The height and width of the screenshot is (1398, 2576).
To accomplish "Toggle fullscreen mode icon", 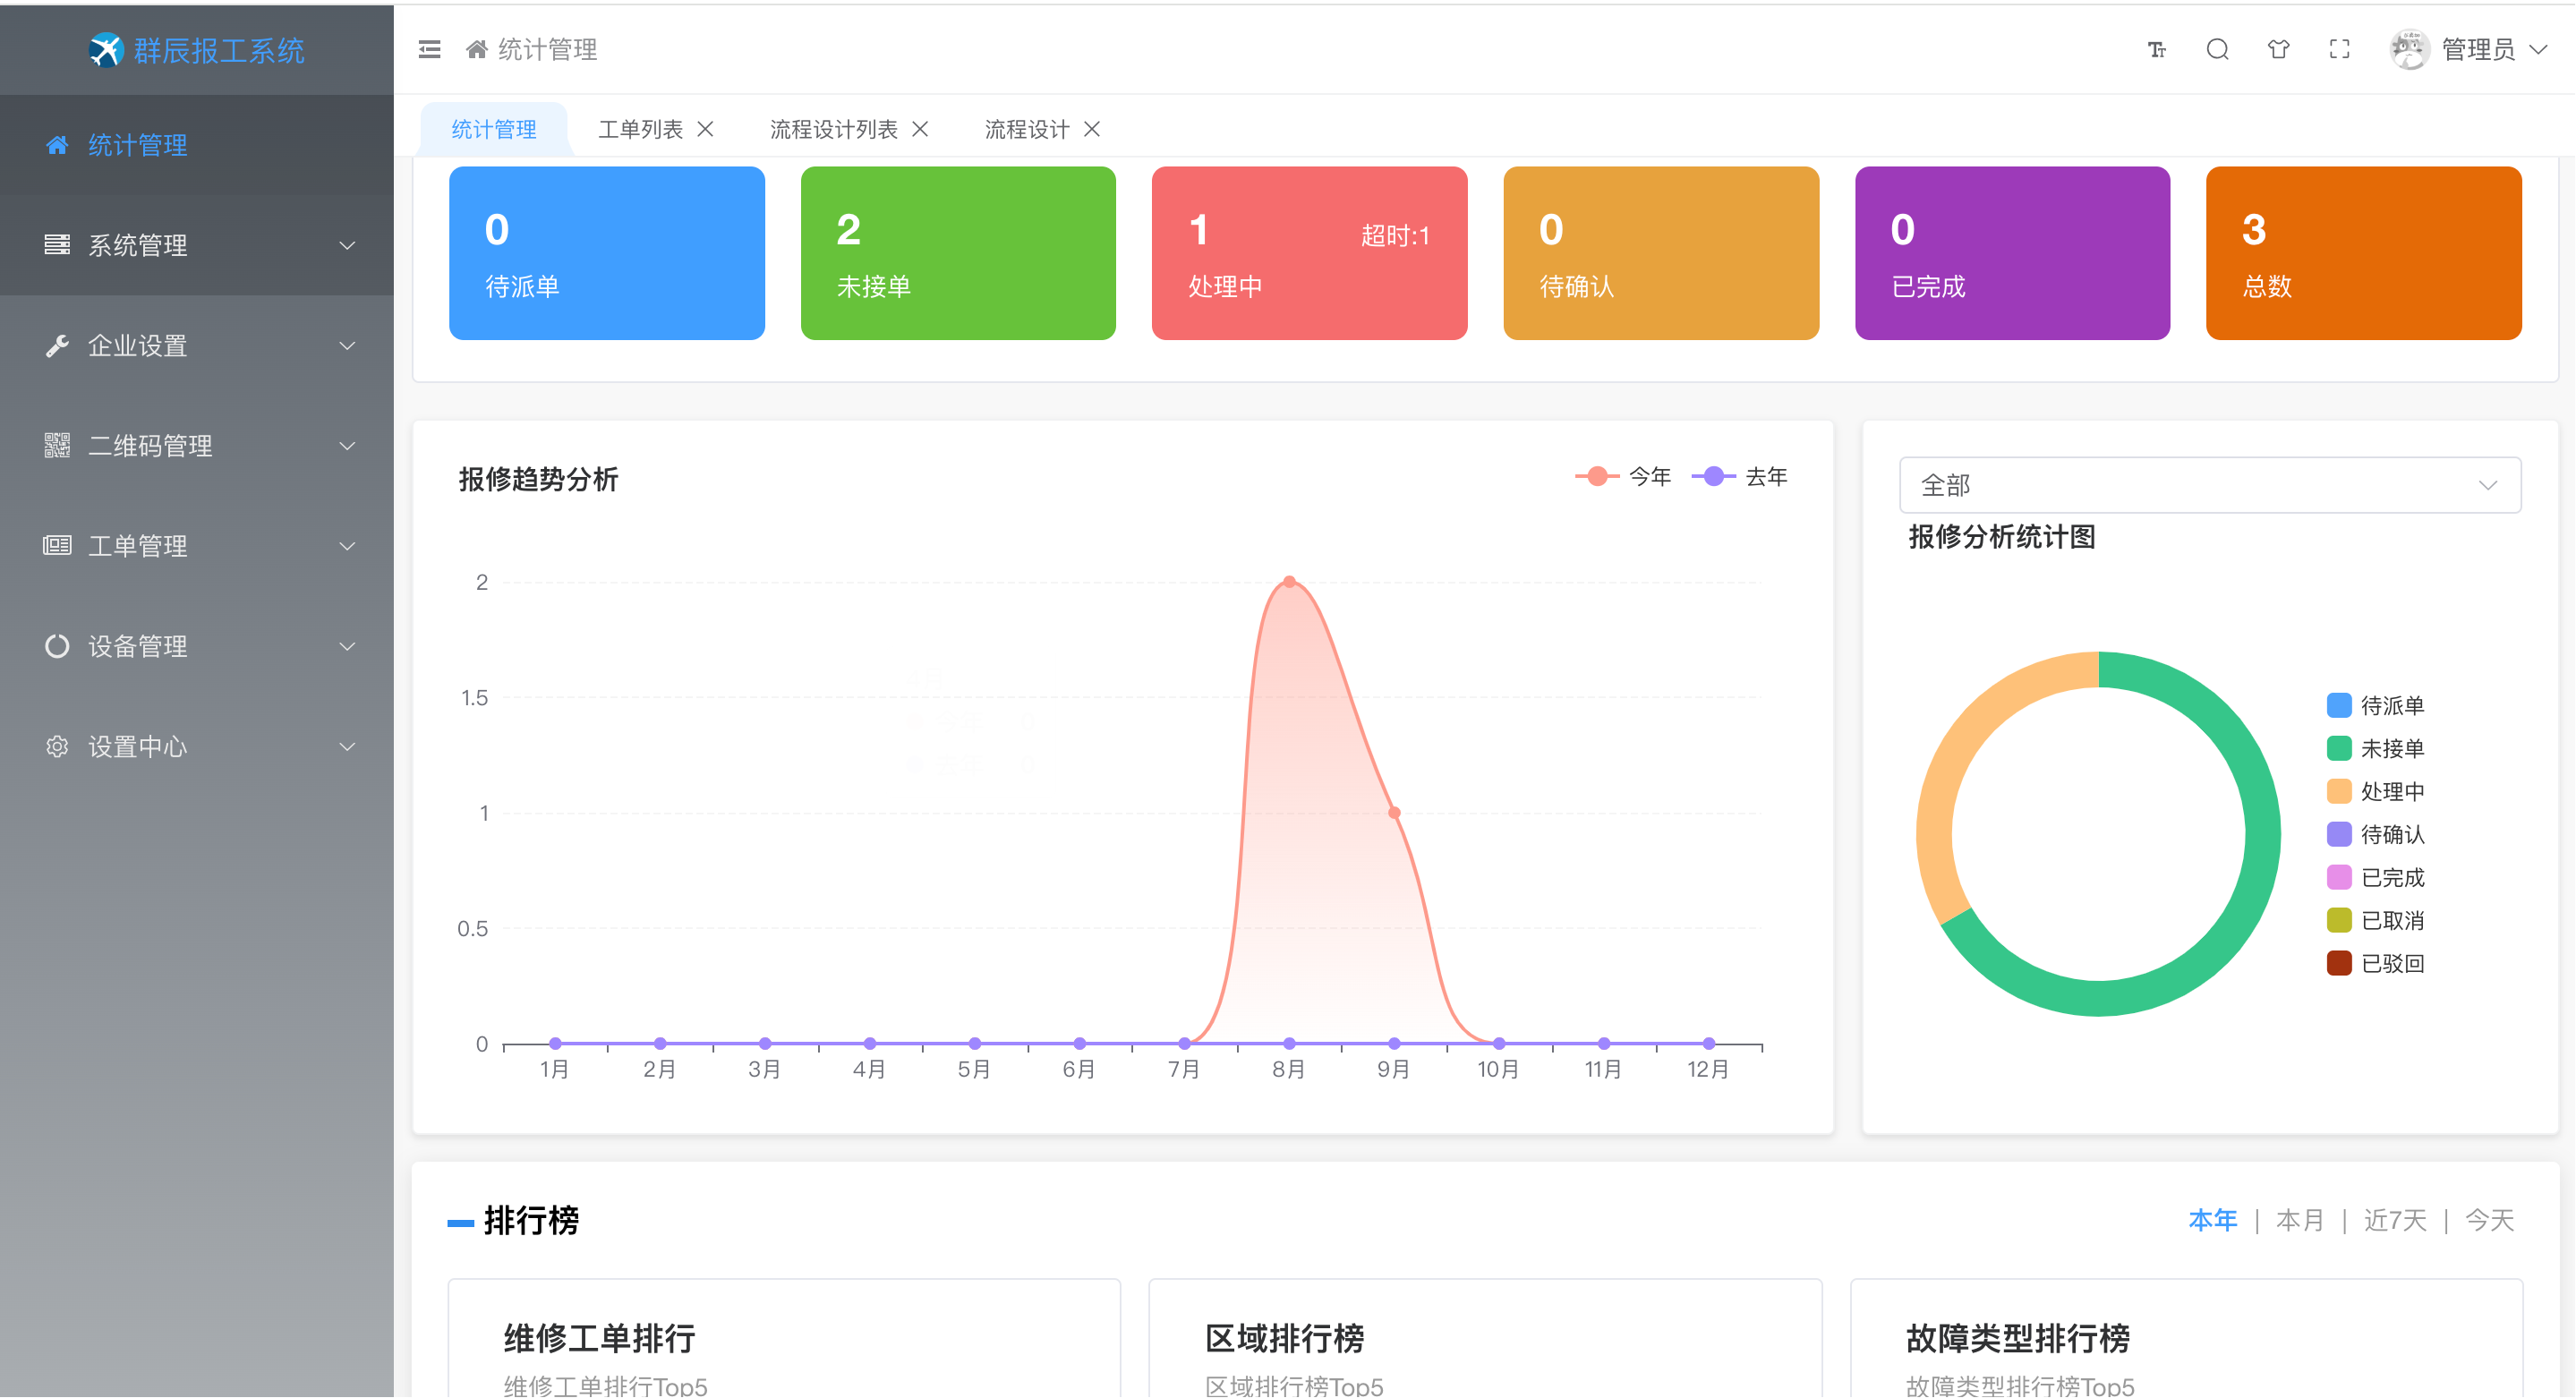I will pos(2339,49).
